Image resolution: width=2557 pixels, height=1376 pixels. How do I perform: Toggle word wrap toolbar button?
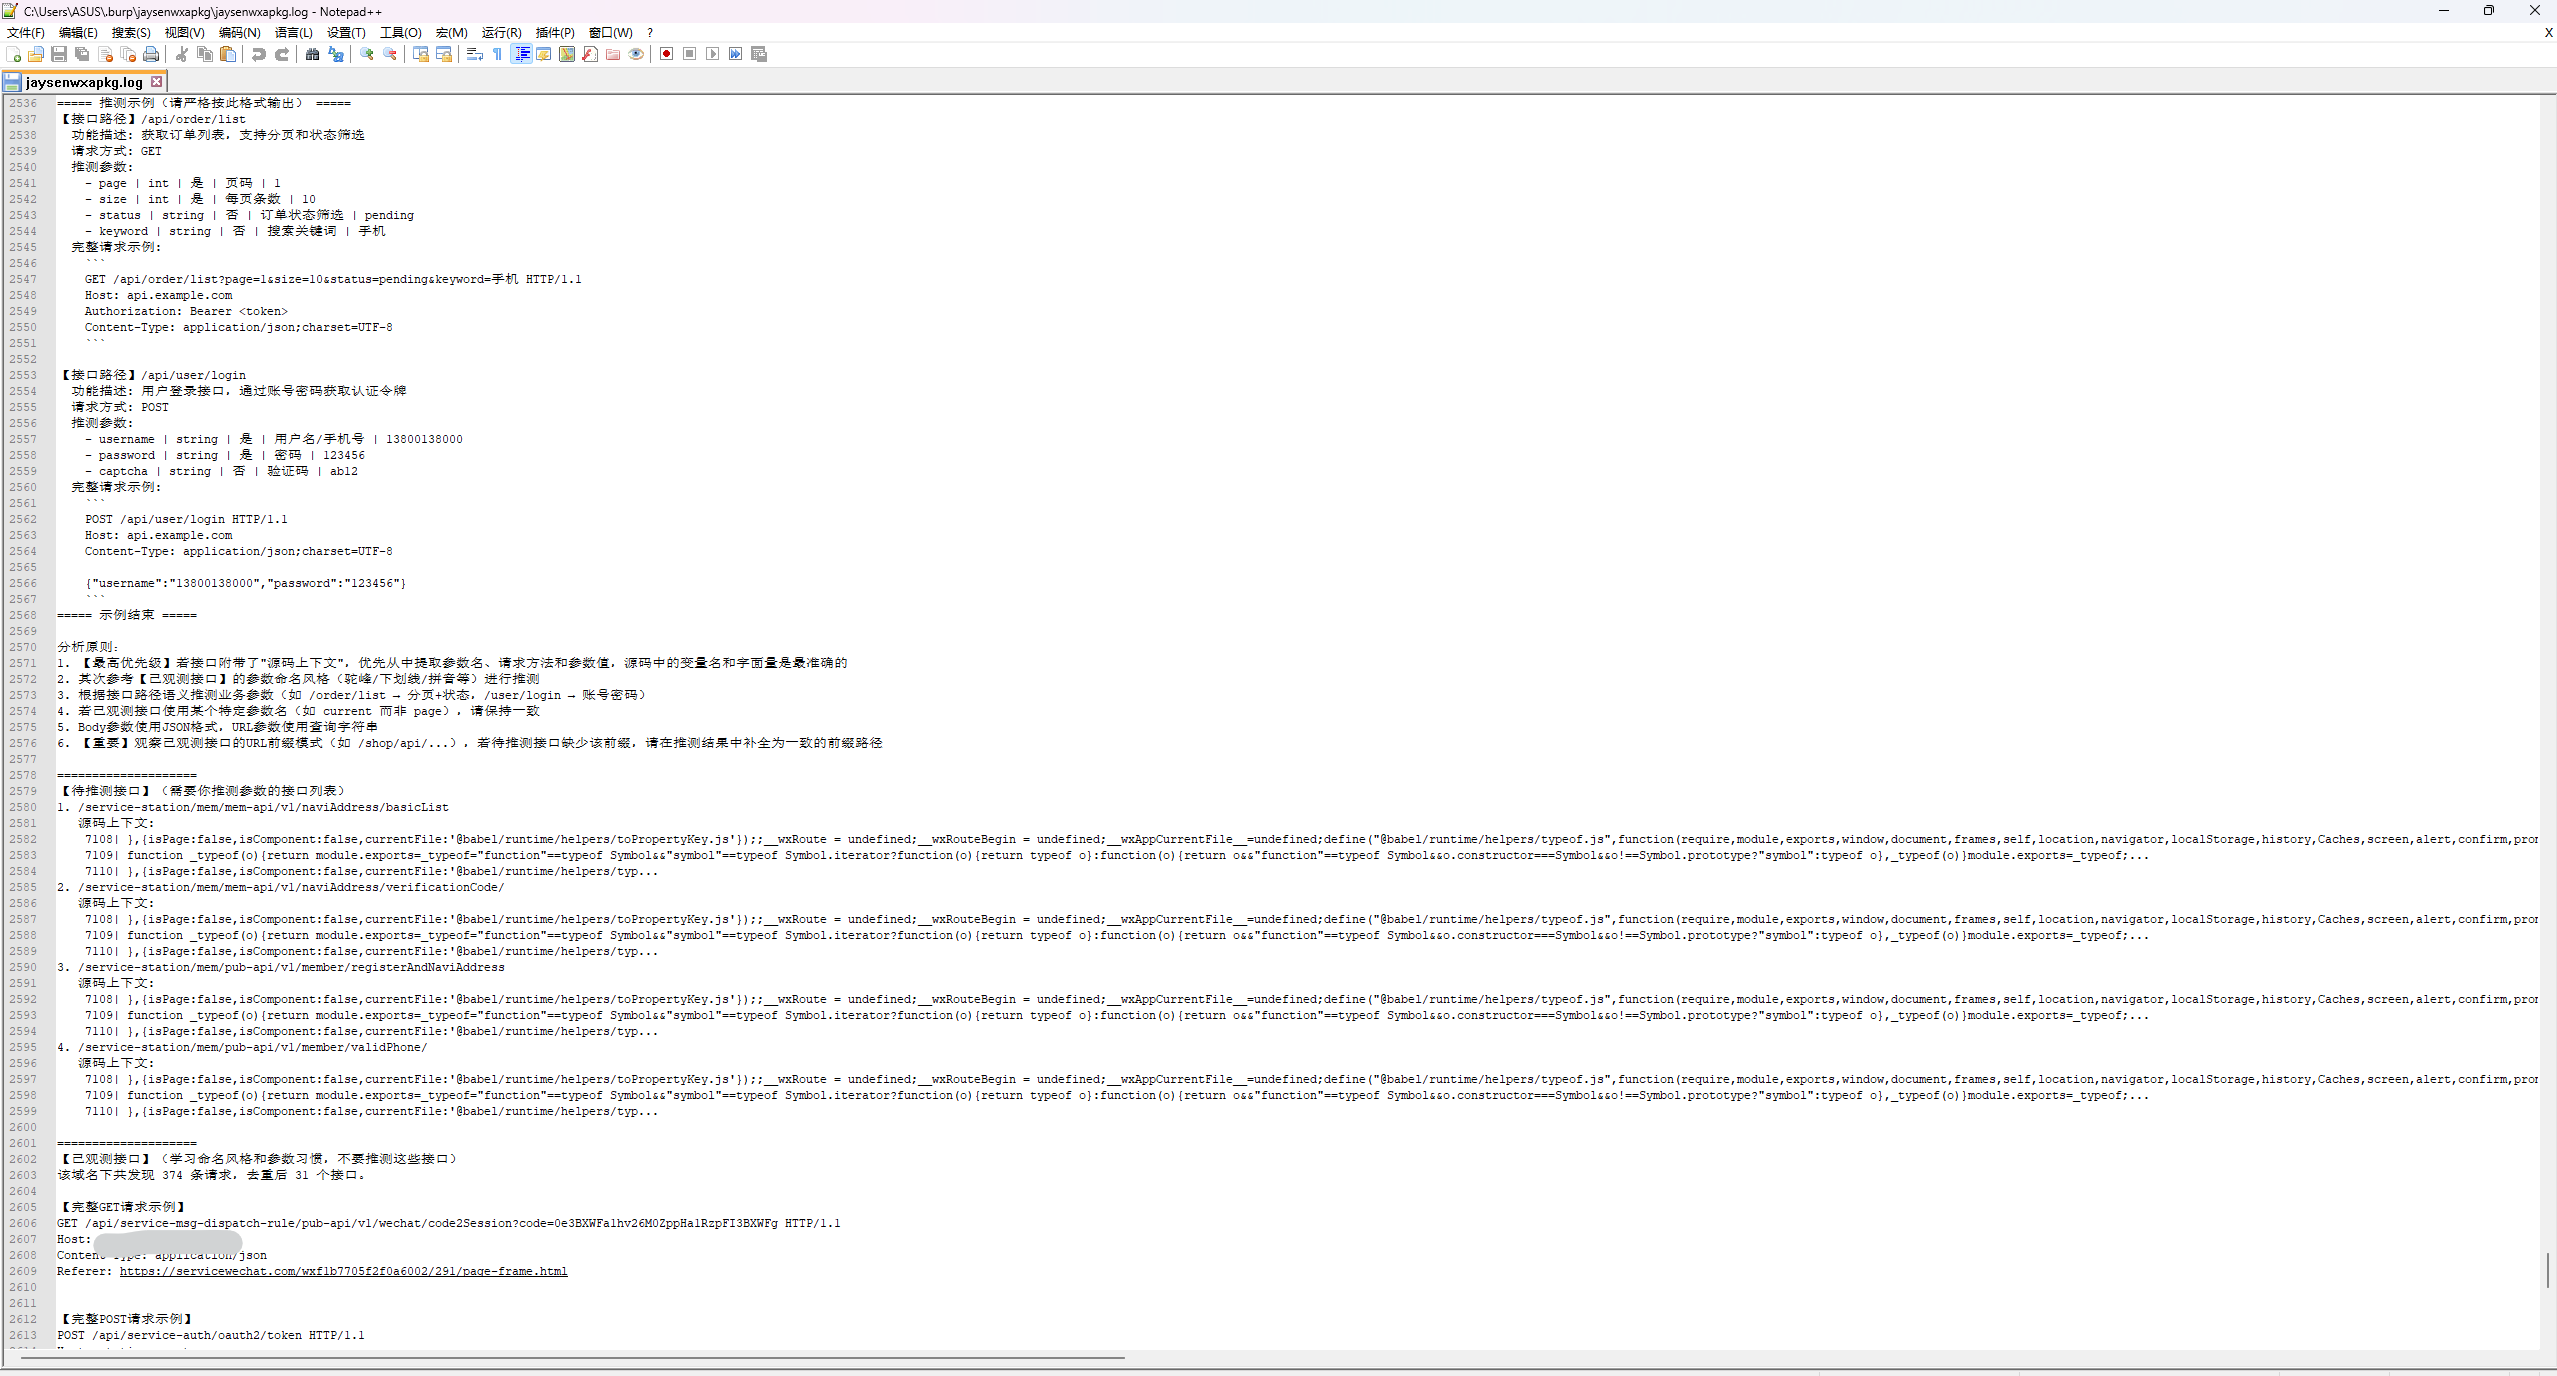[x=475, y=54]
